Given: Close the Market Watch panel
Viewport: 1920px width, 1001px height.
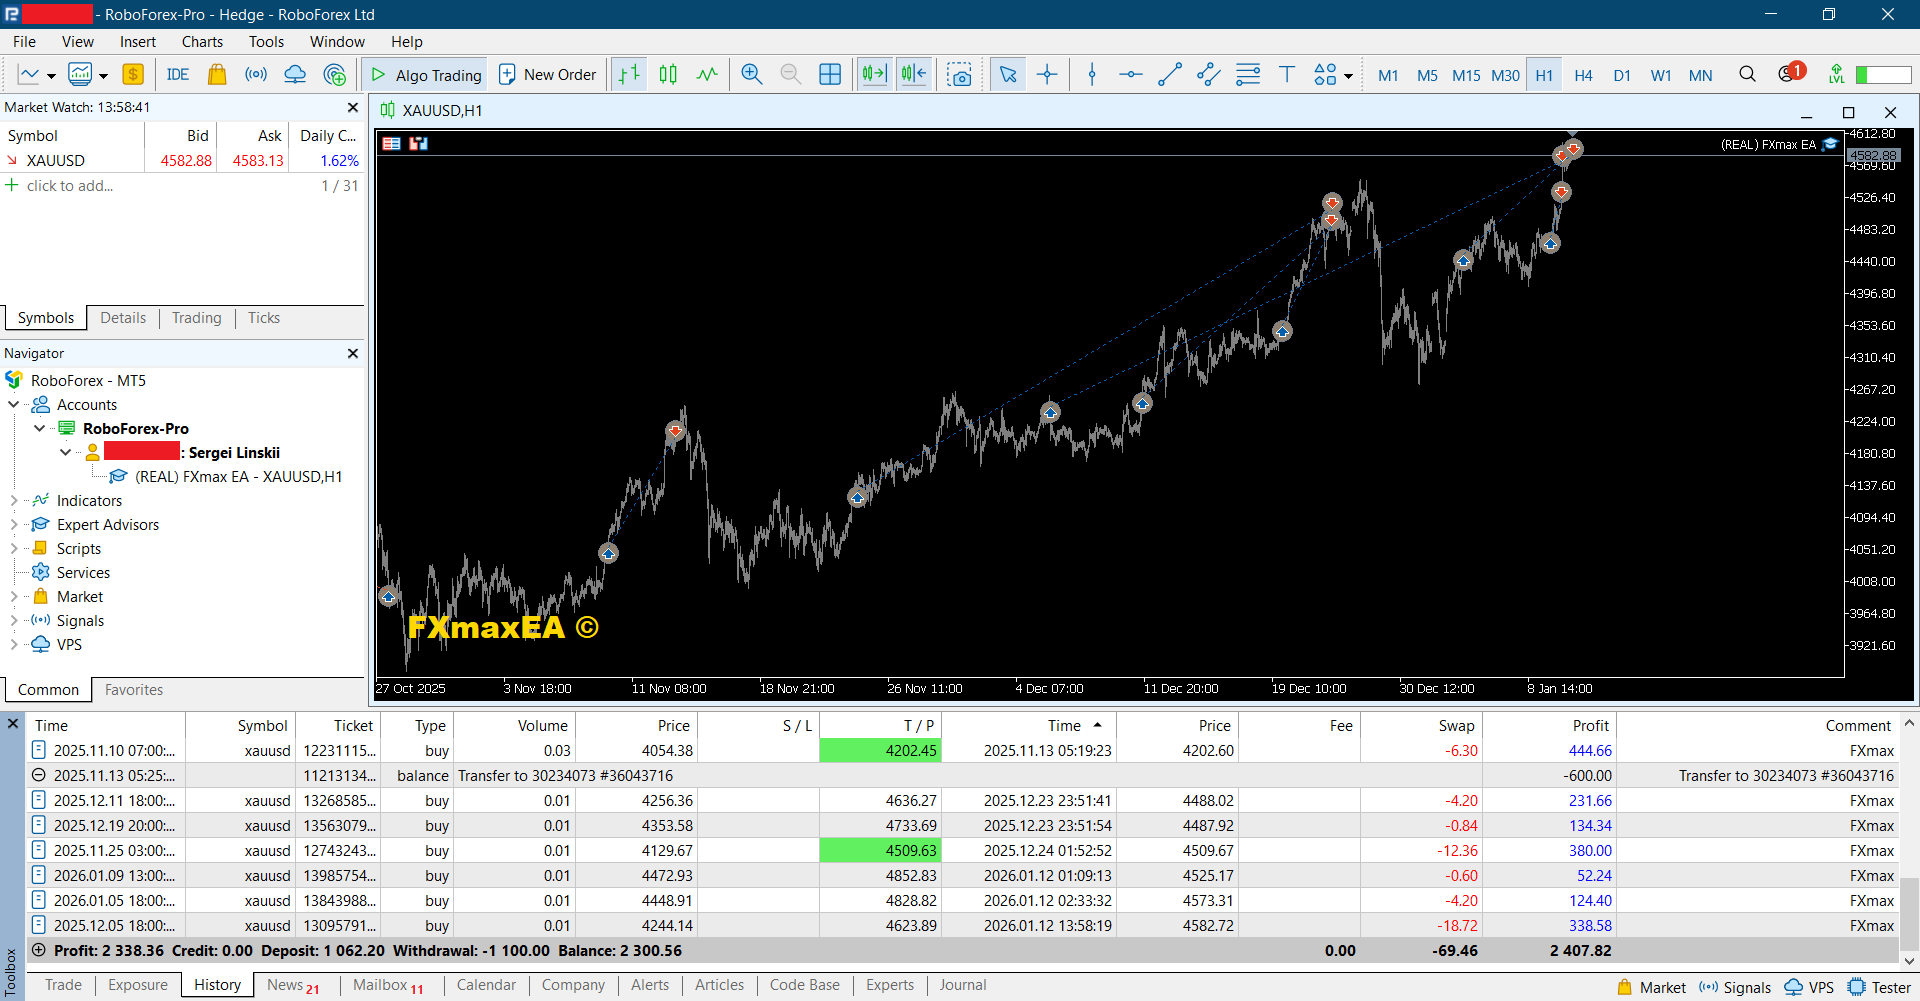Looking at the screenshot, I should [x=352, y=107].
